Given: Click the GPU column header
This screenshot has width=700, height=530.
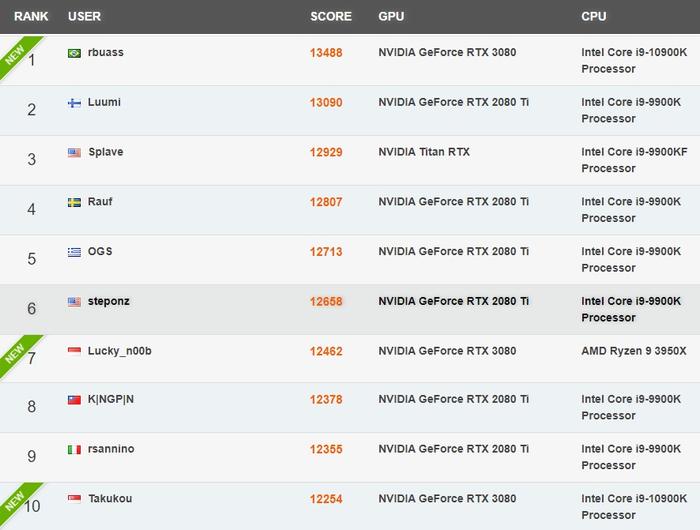Looking at the screenshot, I should [x=391, y=17].
